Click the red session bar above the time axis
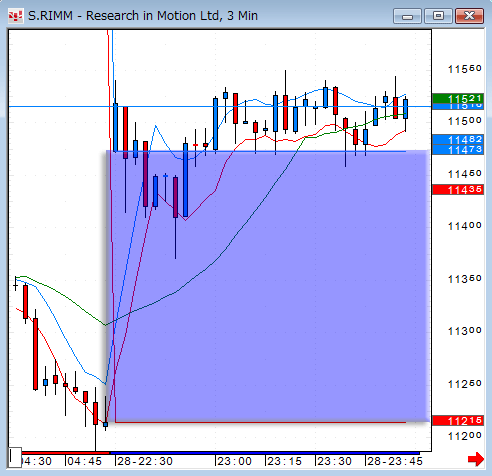The width and height of the screenshot is (492, 476). 65,453
